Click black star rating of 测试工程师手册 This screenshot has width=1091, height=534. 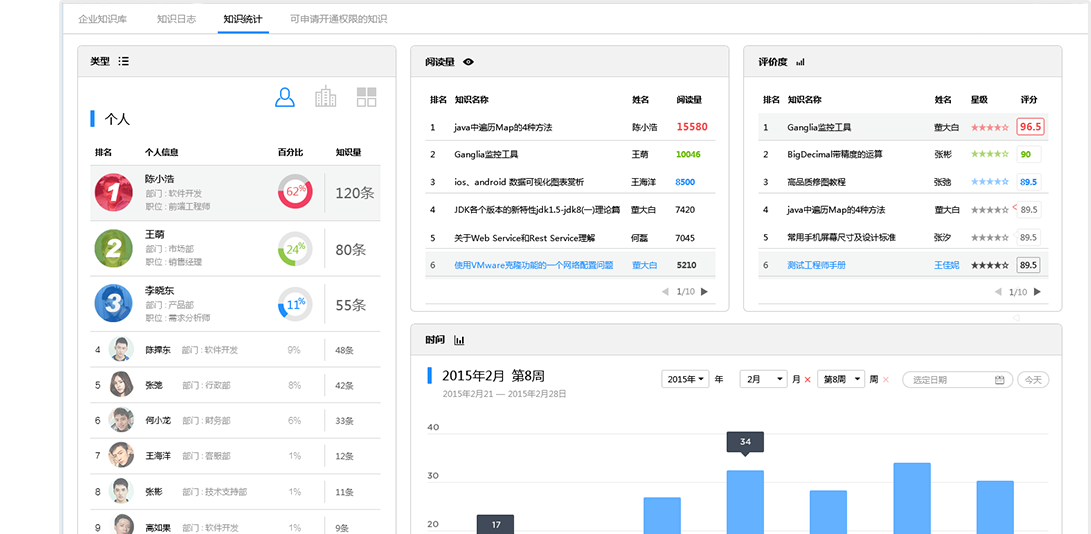[x=989, y=265]
